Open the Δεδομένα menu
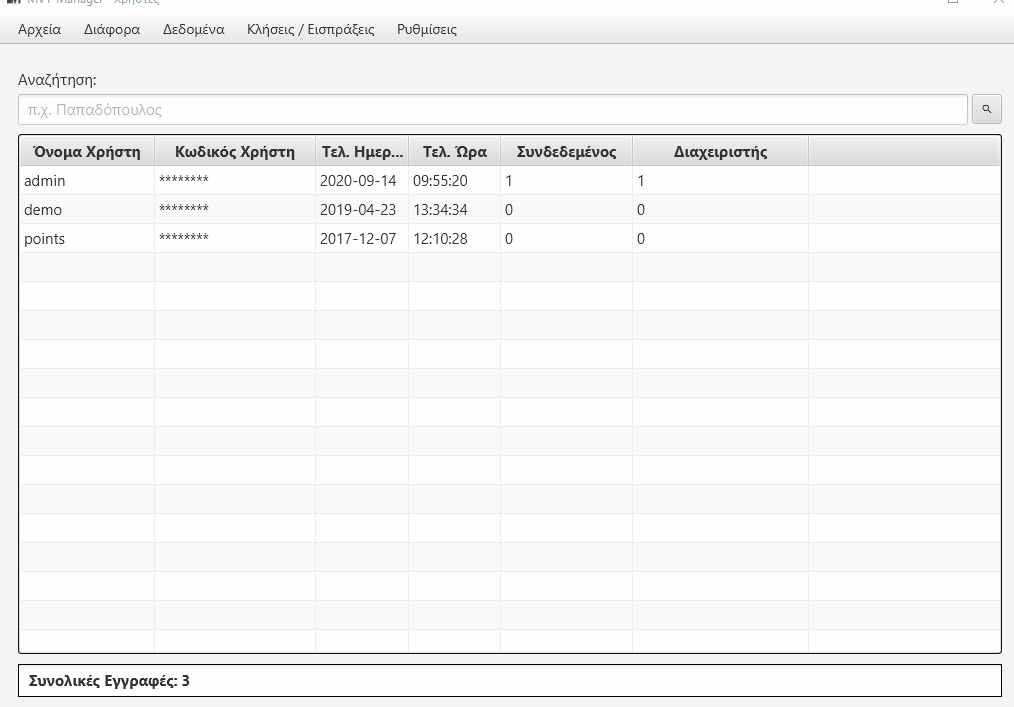The width and height of the screenshot is (1014, 707). point(193,30)
